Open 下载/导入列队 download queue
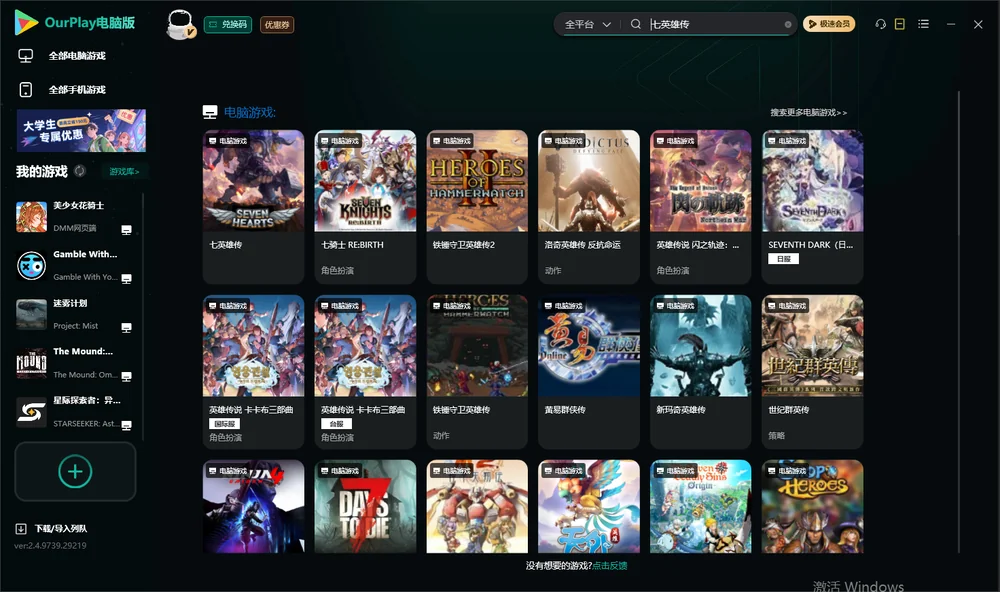This screenshot has width=1000, height=592. pos(61,528)
